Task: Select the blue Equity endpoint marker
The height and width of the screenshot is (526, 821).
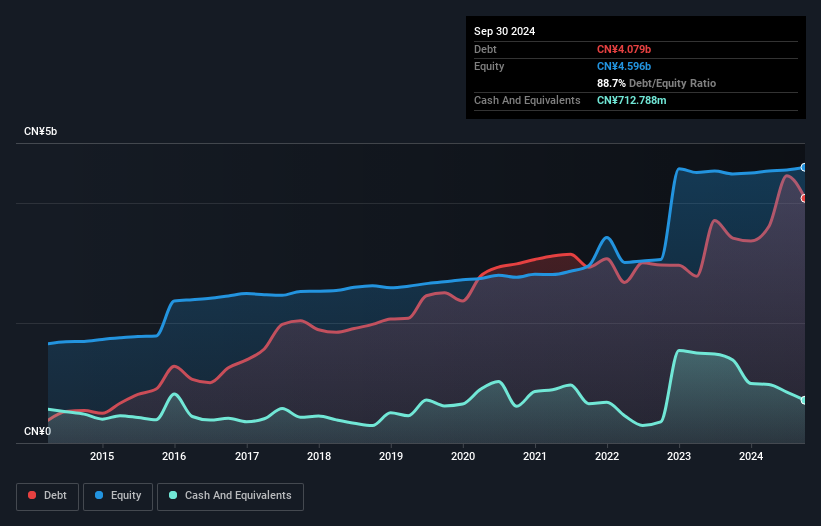Action: 804,167
